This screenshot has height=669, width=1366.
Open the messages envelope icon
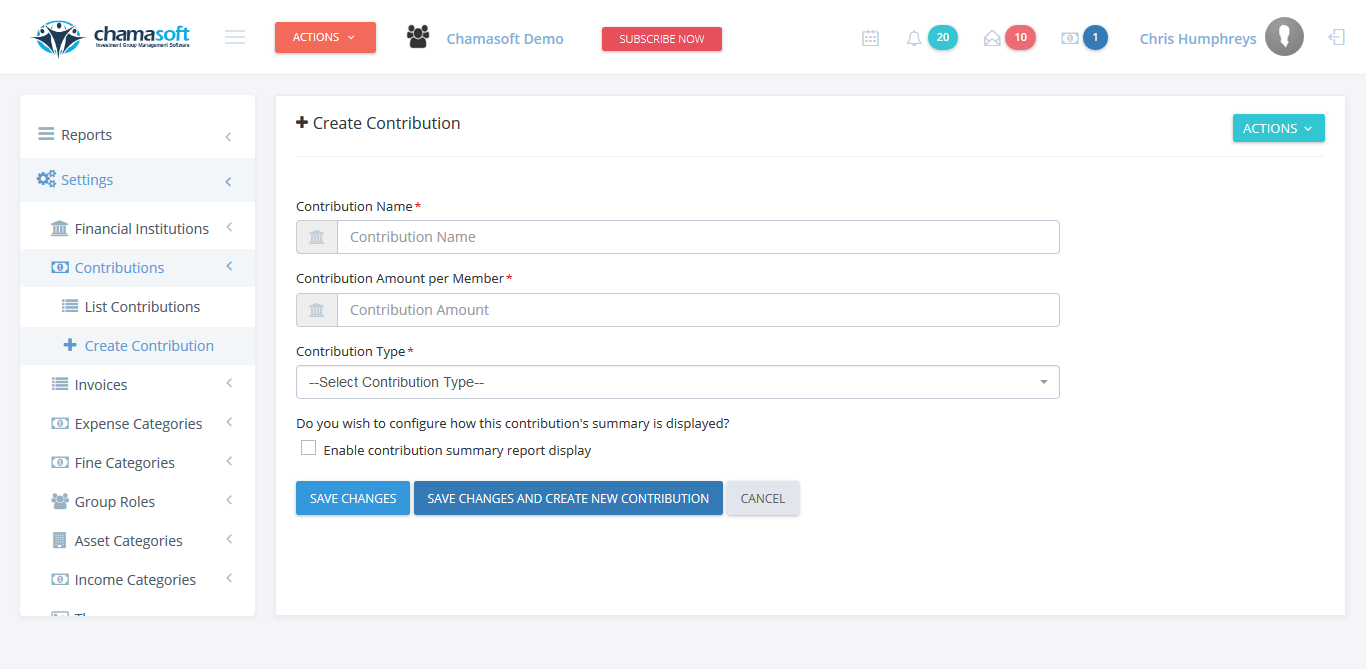[992, 38]
